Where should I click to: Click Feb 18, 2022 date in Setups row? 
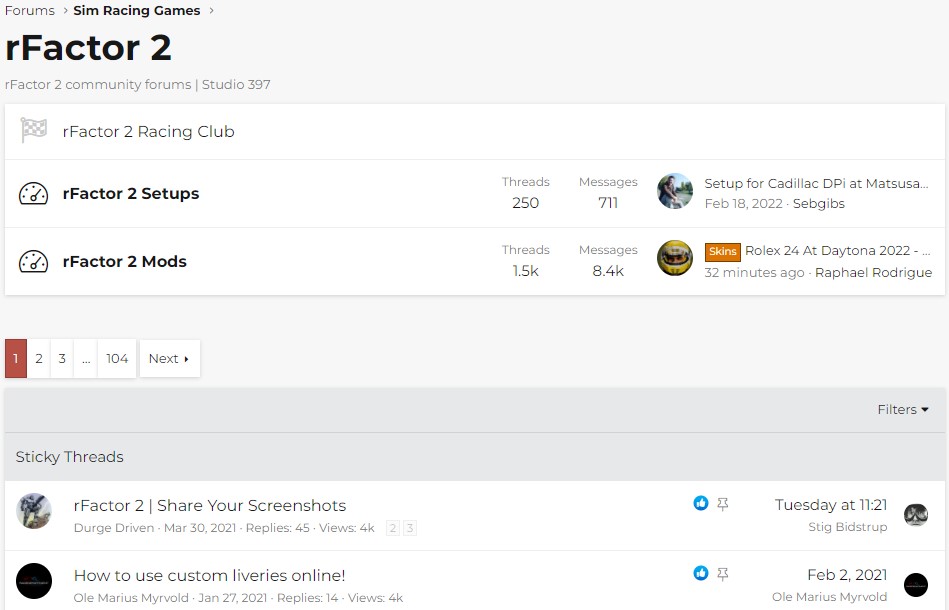pos(744,203)
